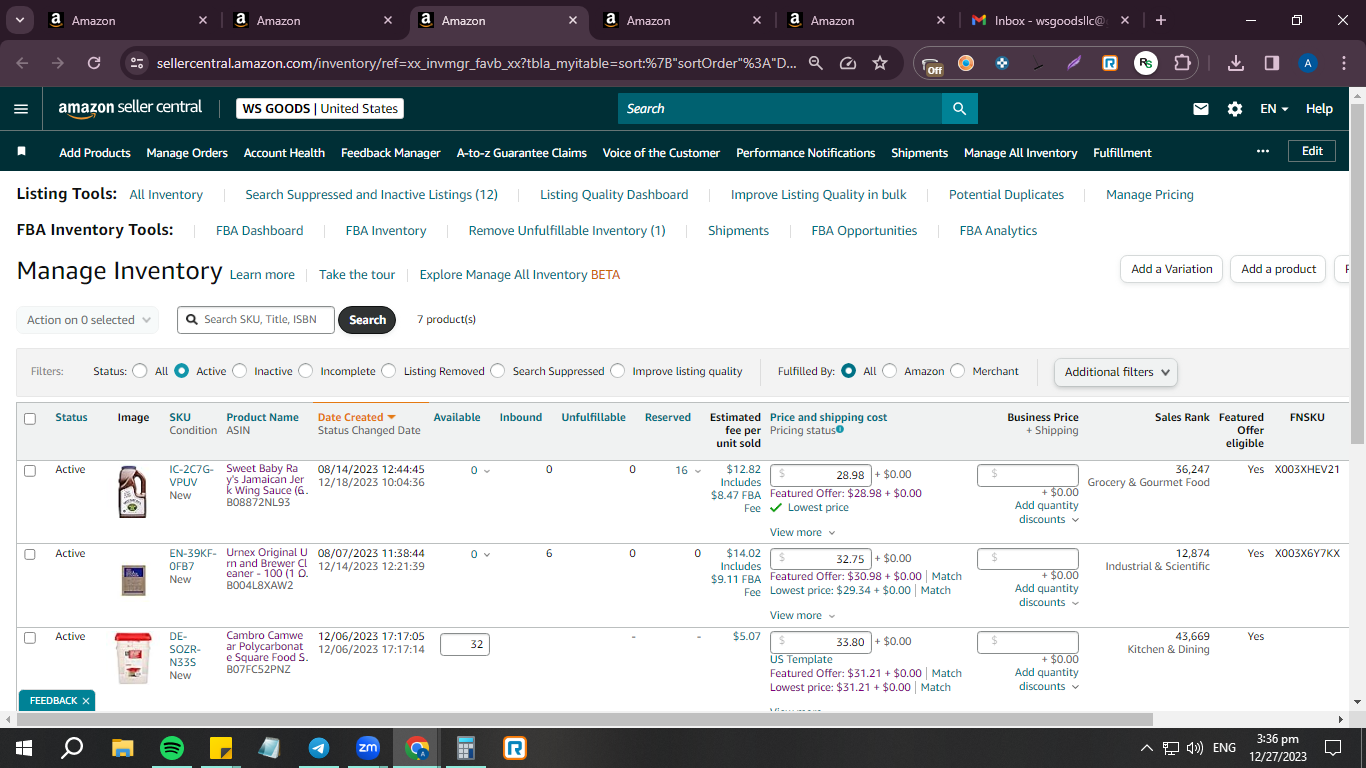Focus the Search SKU, Title, ISBN field
This screenshot has width=1366, height=768.
256,320
